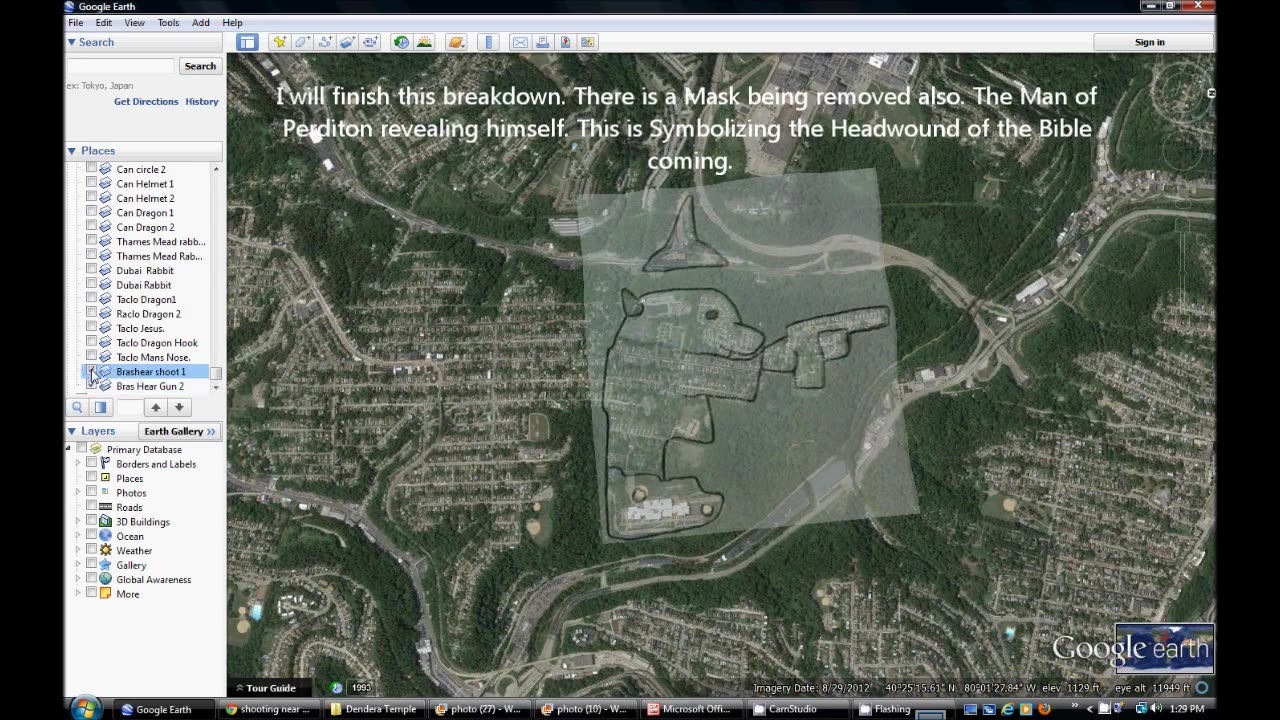
Task: Click the magnifier search icon below Places
Action: pyautogui.click(x=77, y=407)
